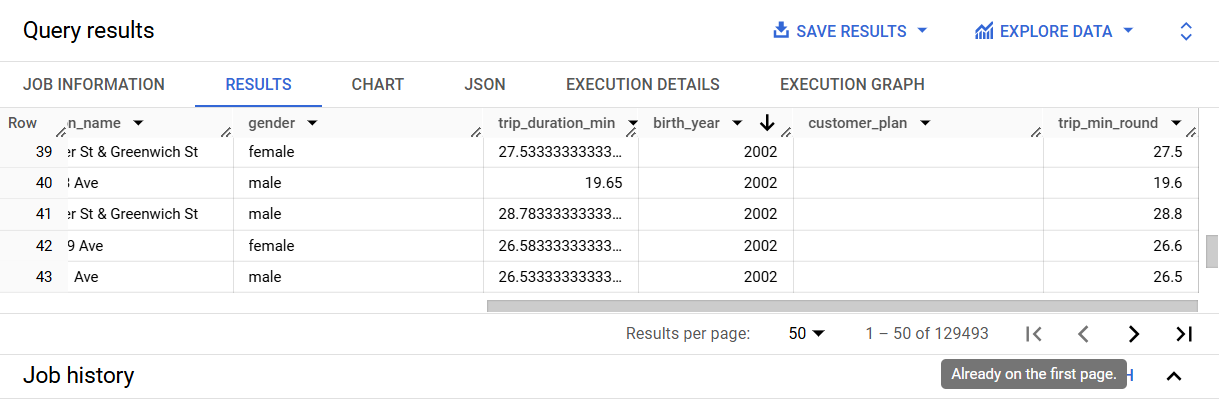Image resolution: width=1219 pixels, height=401 pixels.
Task: Click row number 41
Action: (x=43, y=214)
